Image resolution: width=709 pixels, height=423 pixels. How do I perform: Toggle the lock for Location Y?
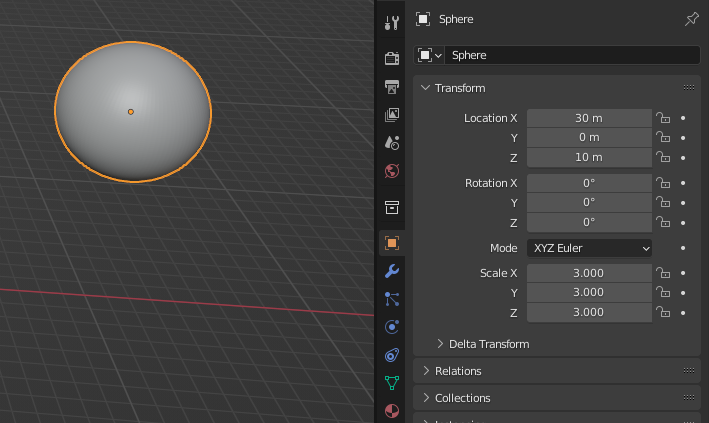point(663,138)
